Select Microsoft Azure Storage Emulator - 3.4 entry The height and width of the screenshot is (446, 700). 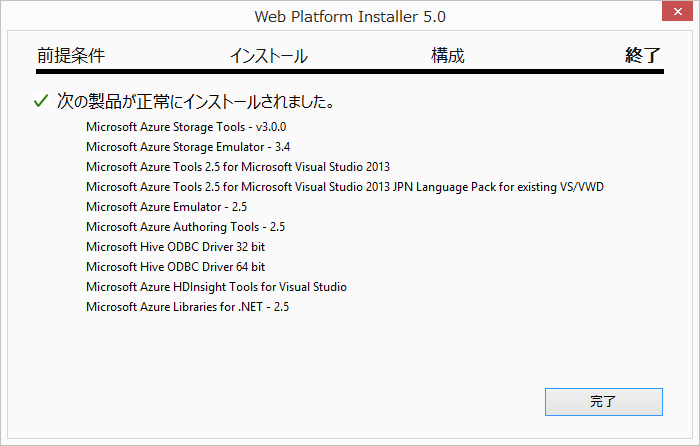[188, 147]
